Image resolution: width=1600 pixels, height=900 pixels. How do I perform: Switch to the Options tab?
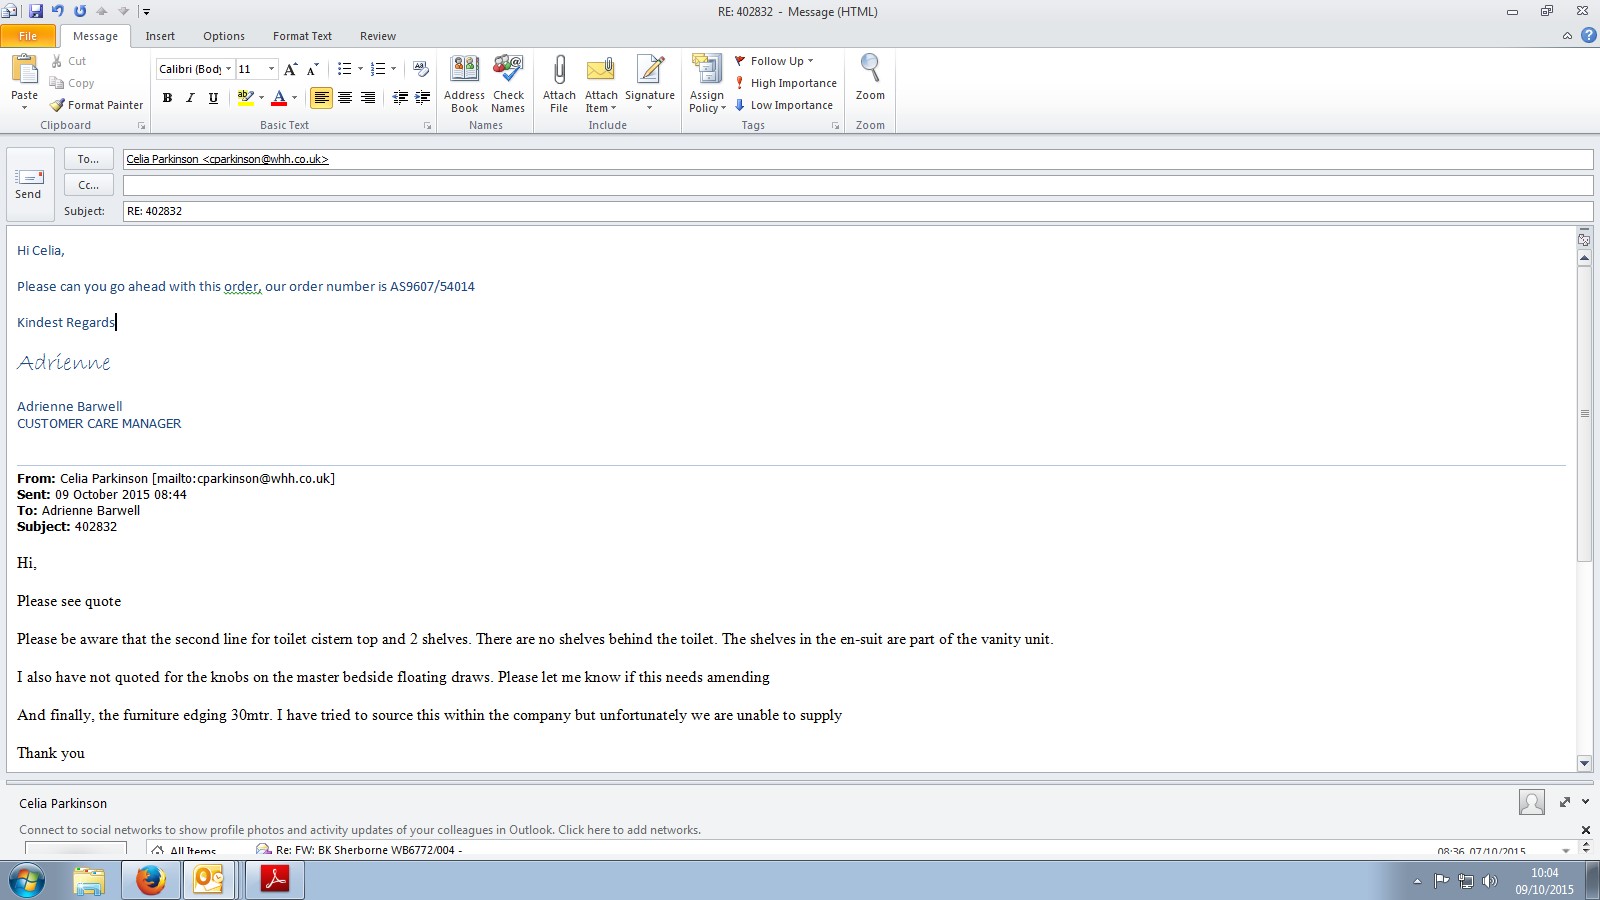(224, 36)
